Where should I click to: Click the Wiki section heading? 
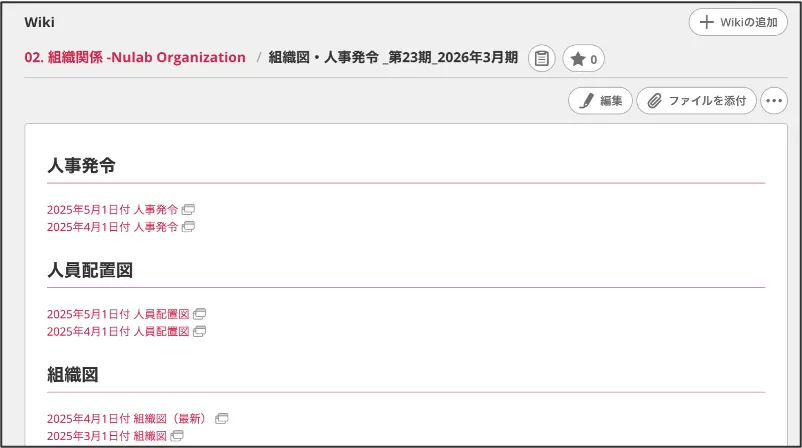(x=39, y=22)
